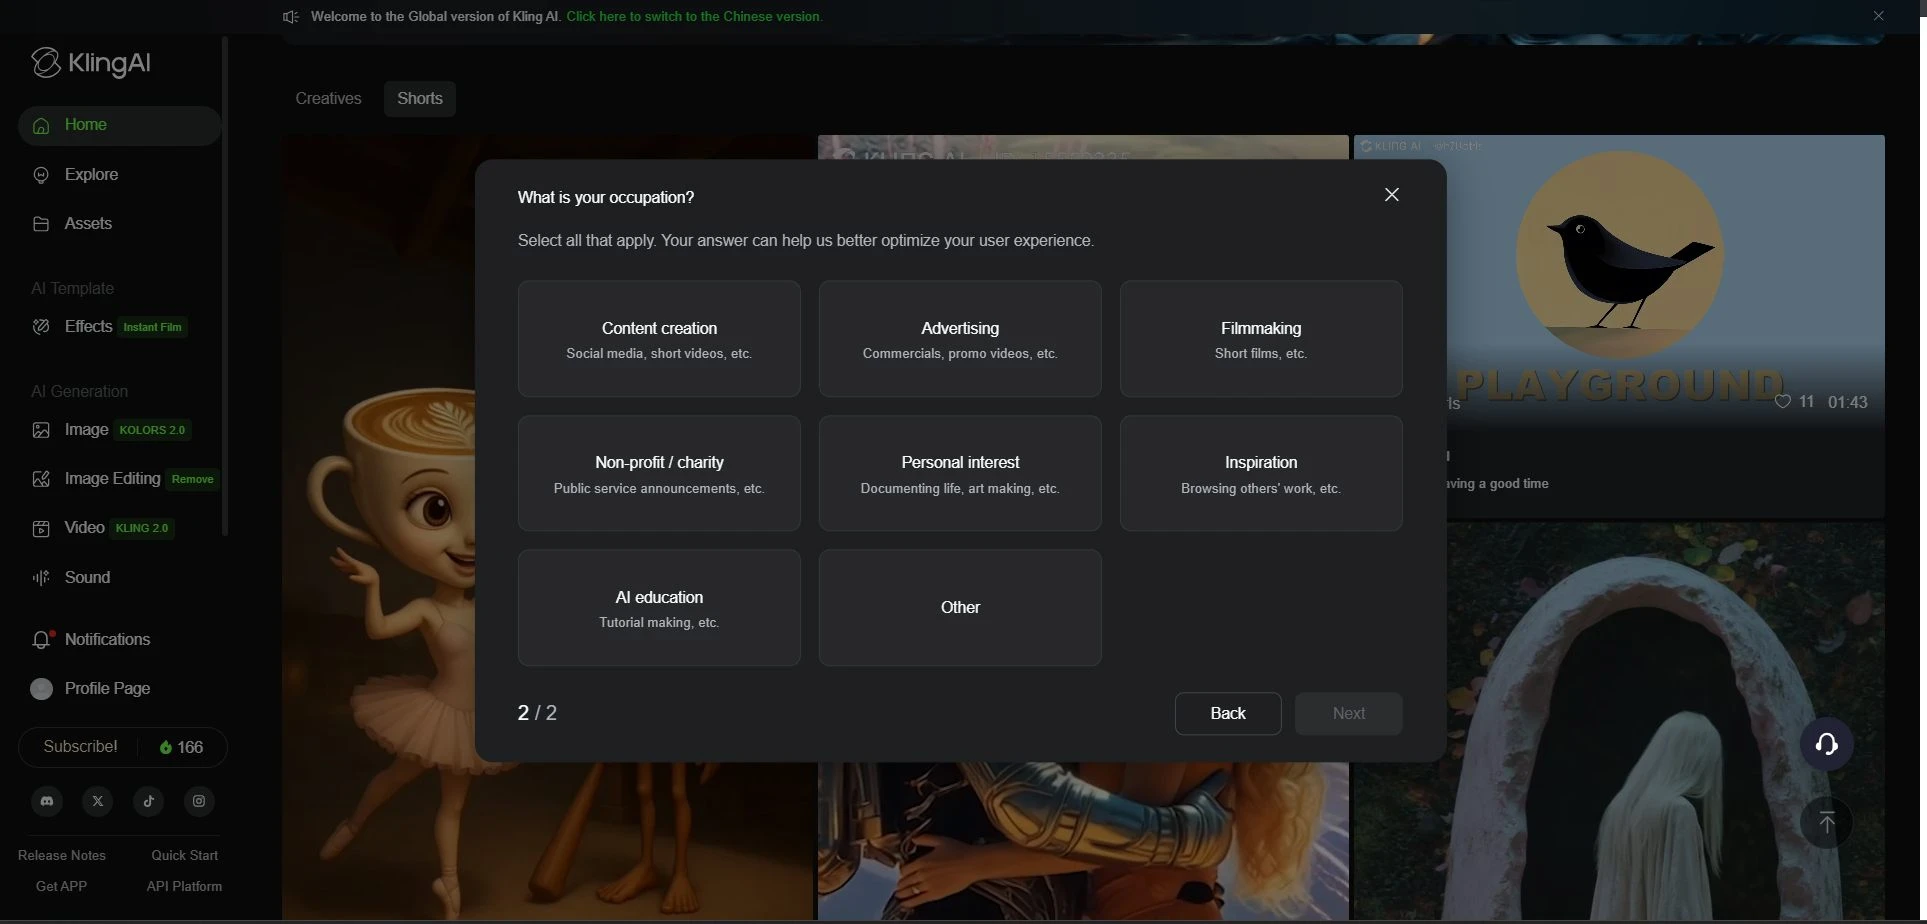Open the X (Twitter) social icon
This screenshot has width=1927, height=924.
(x=97, y=801)
